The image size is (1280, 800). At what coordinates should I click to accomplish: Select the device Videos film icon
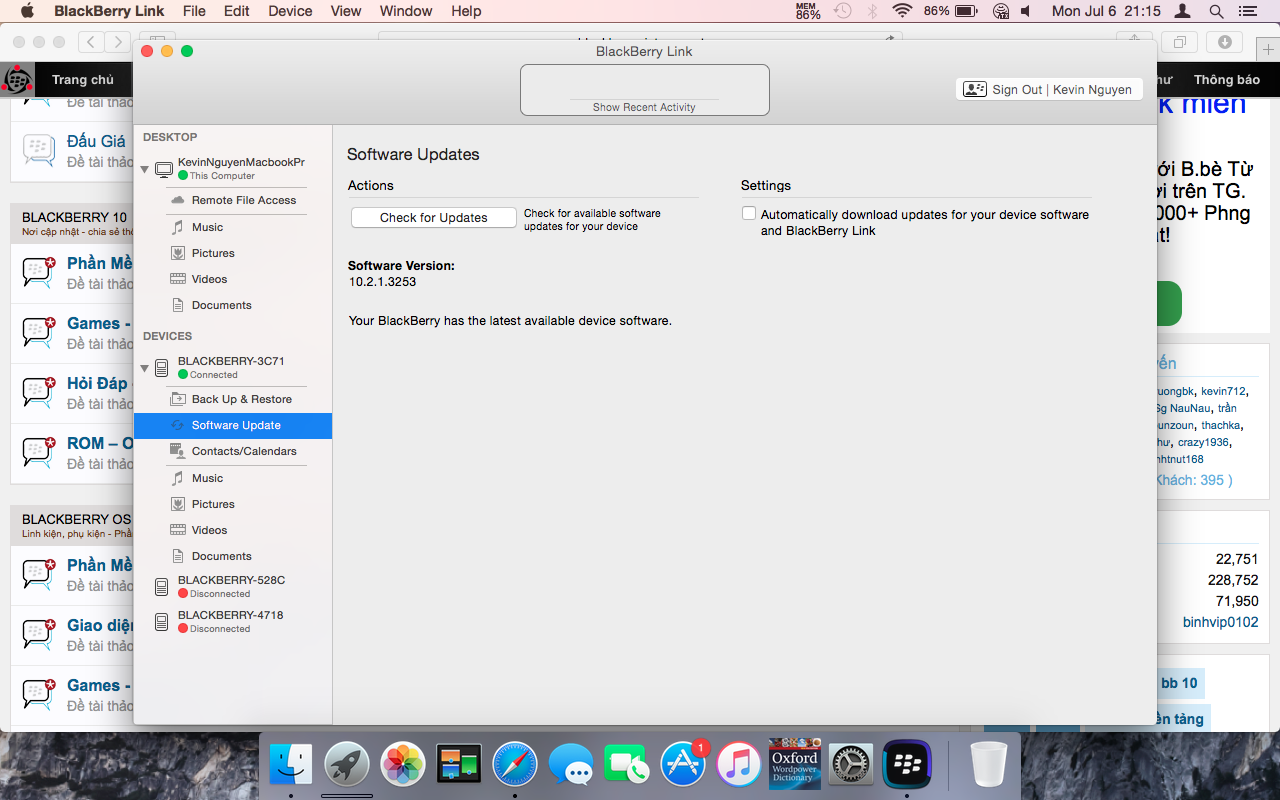[178, 530]
